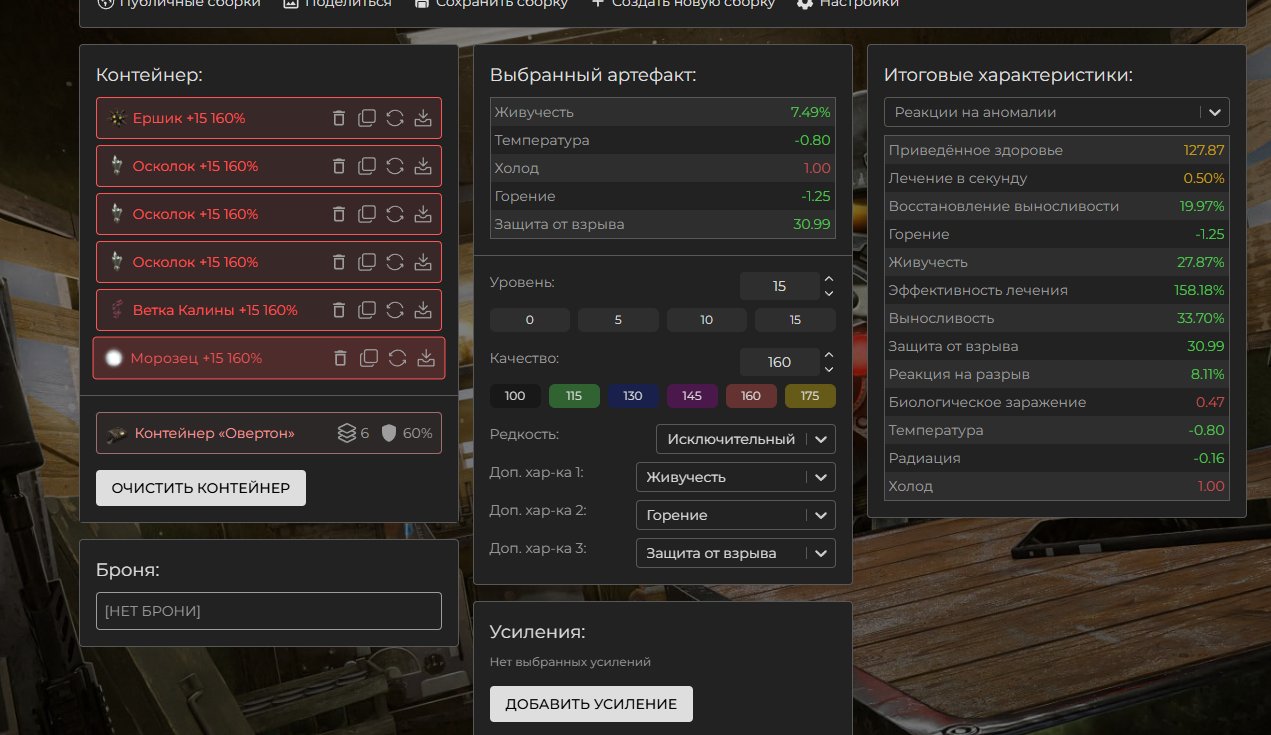Click the Ершик artifact thumbnail icon
This screenshot has height=735, width=1271.
click(117, 118)
